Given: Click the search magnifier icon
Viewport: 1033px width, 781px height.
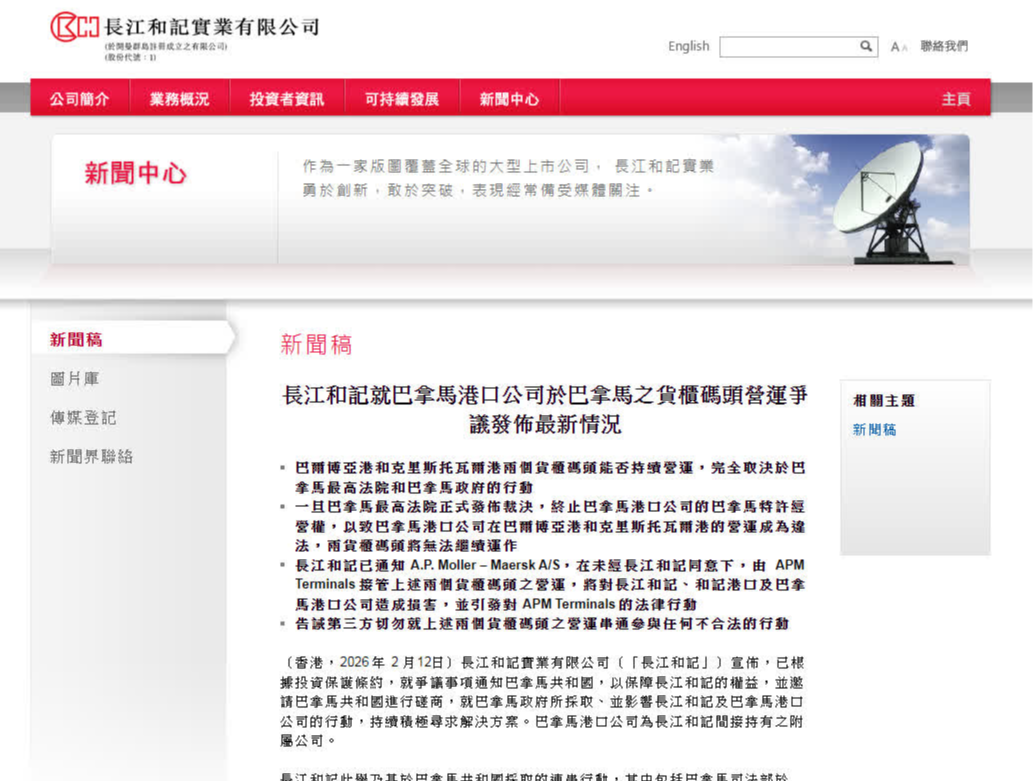Looking at the screenshot, I should coord(866,46).
